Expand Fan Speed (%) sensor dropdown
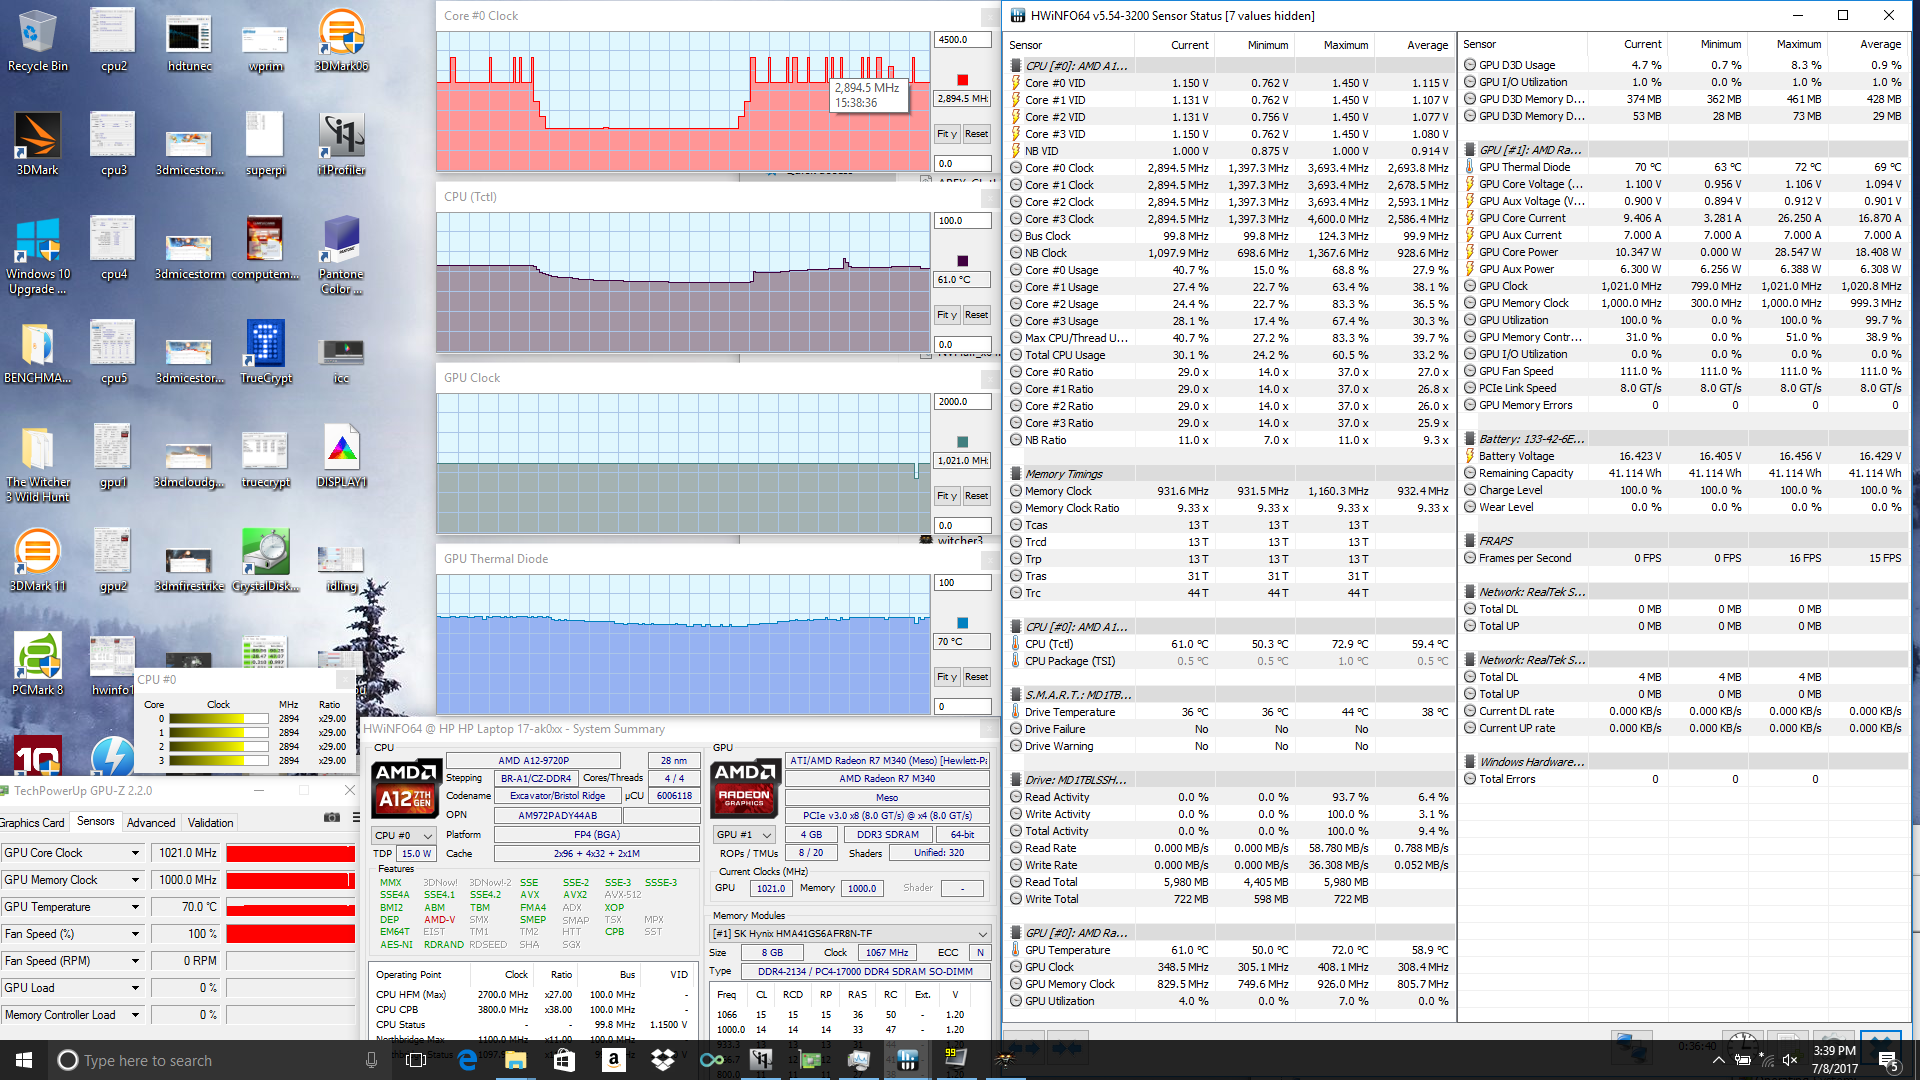The image size is (1920, 1080). 135,934
